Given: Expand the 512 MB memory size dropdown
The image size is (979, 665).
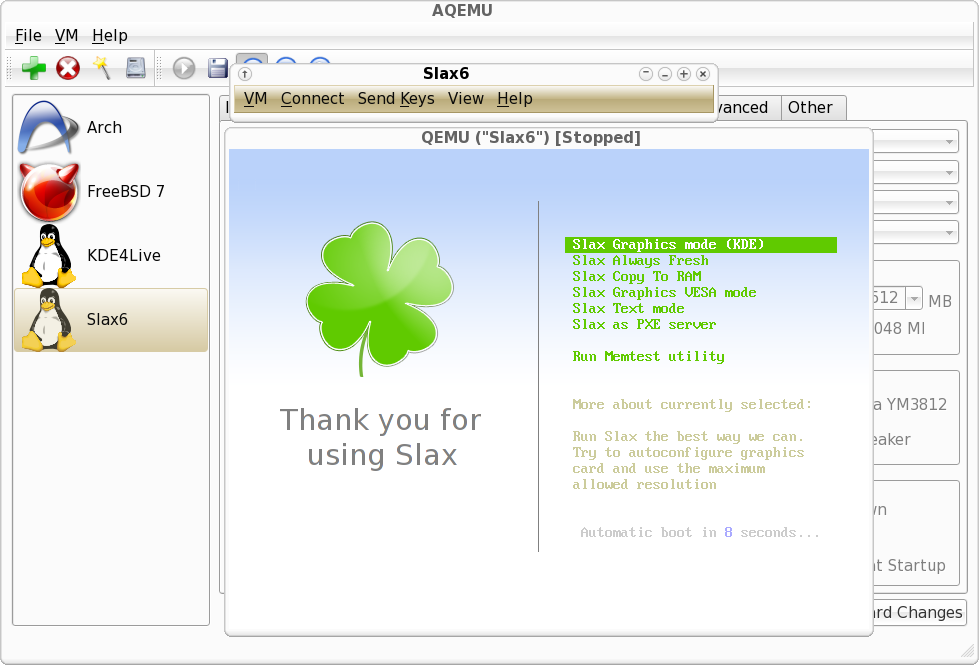Looking at the screenshot, I should coord(914,298).
